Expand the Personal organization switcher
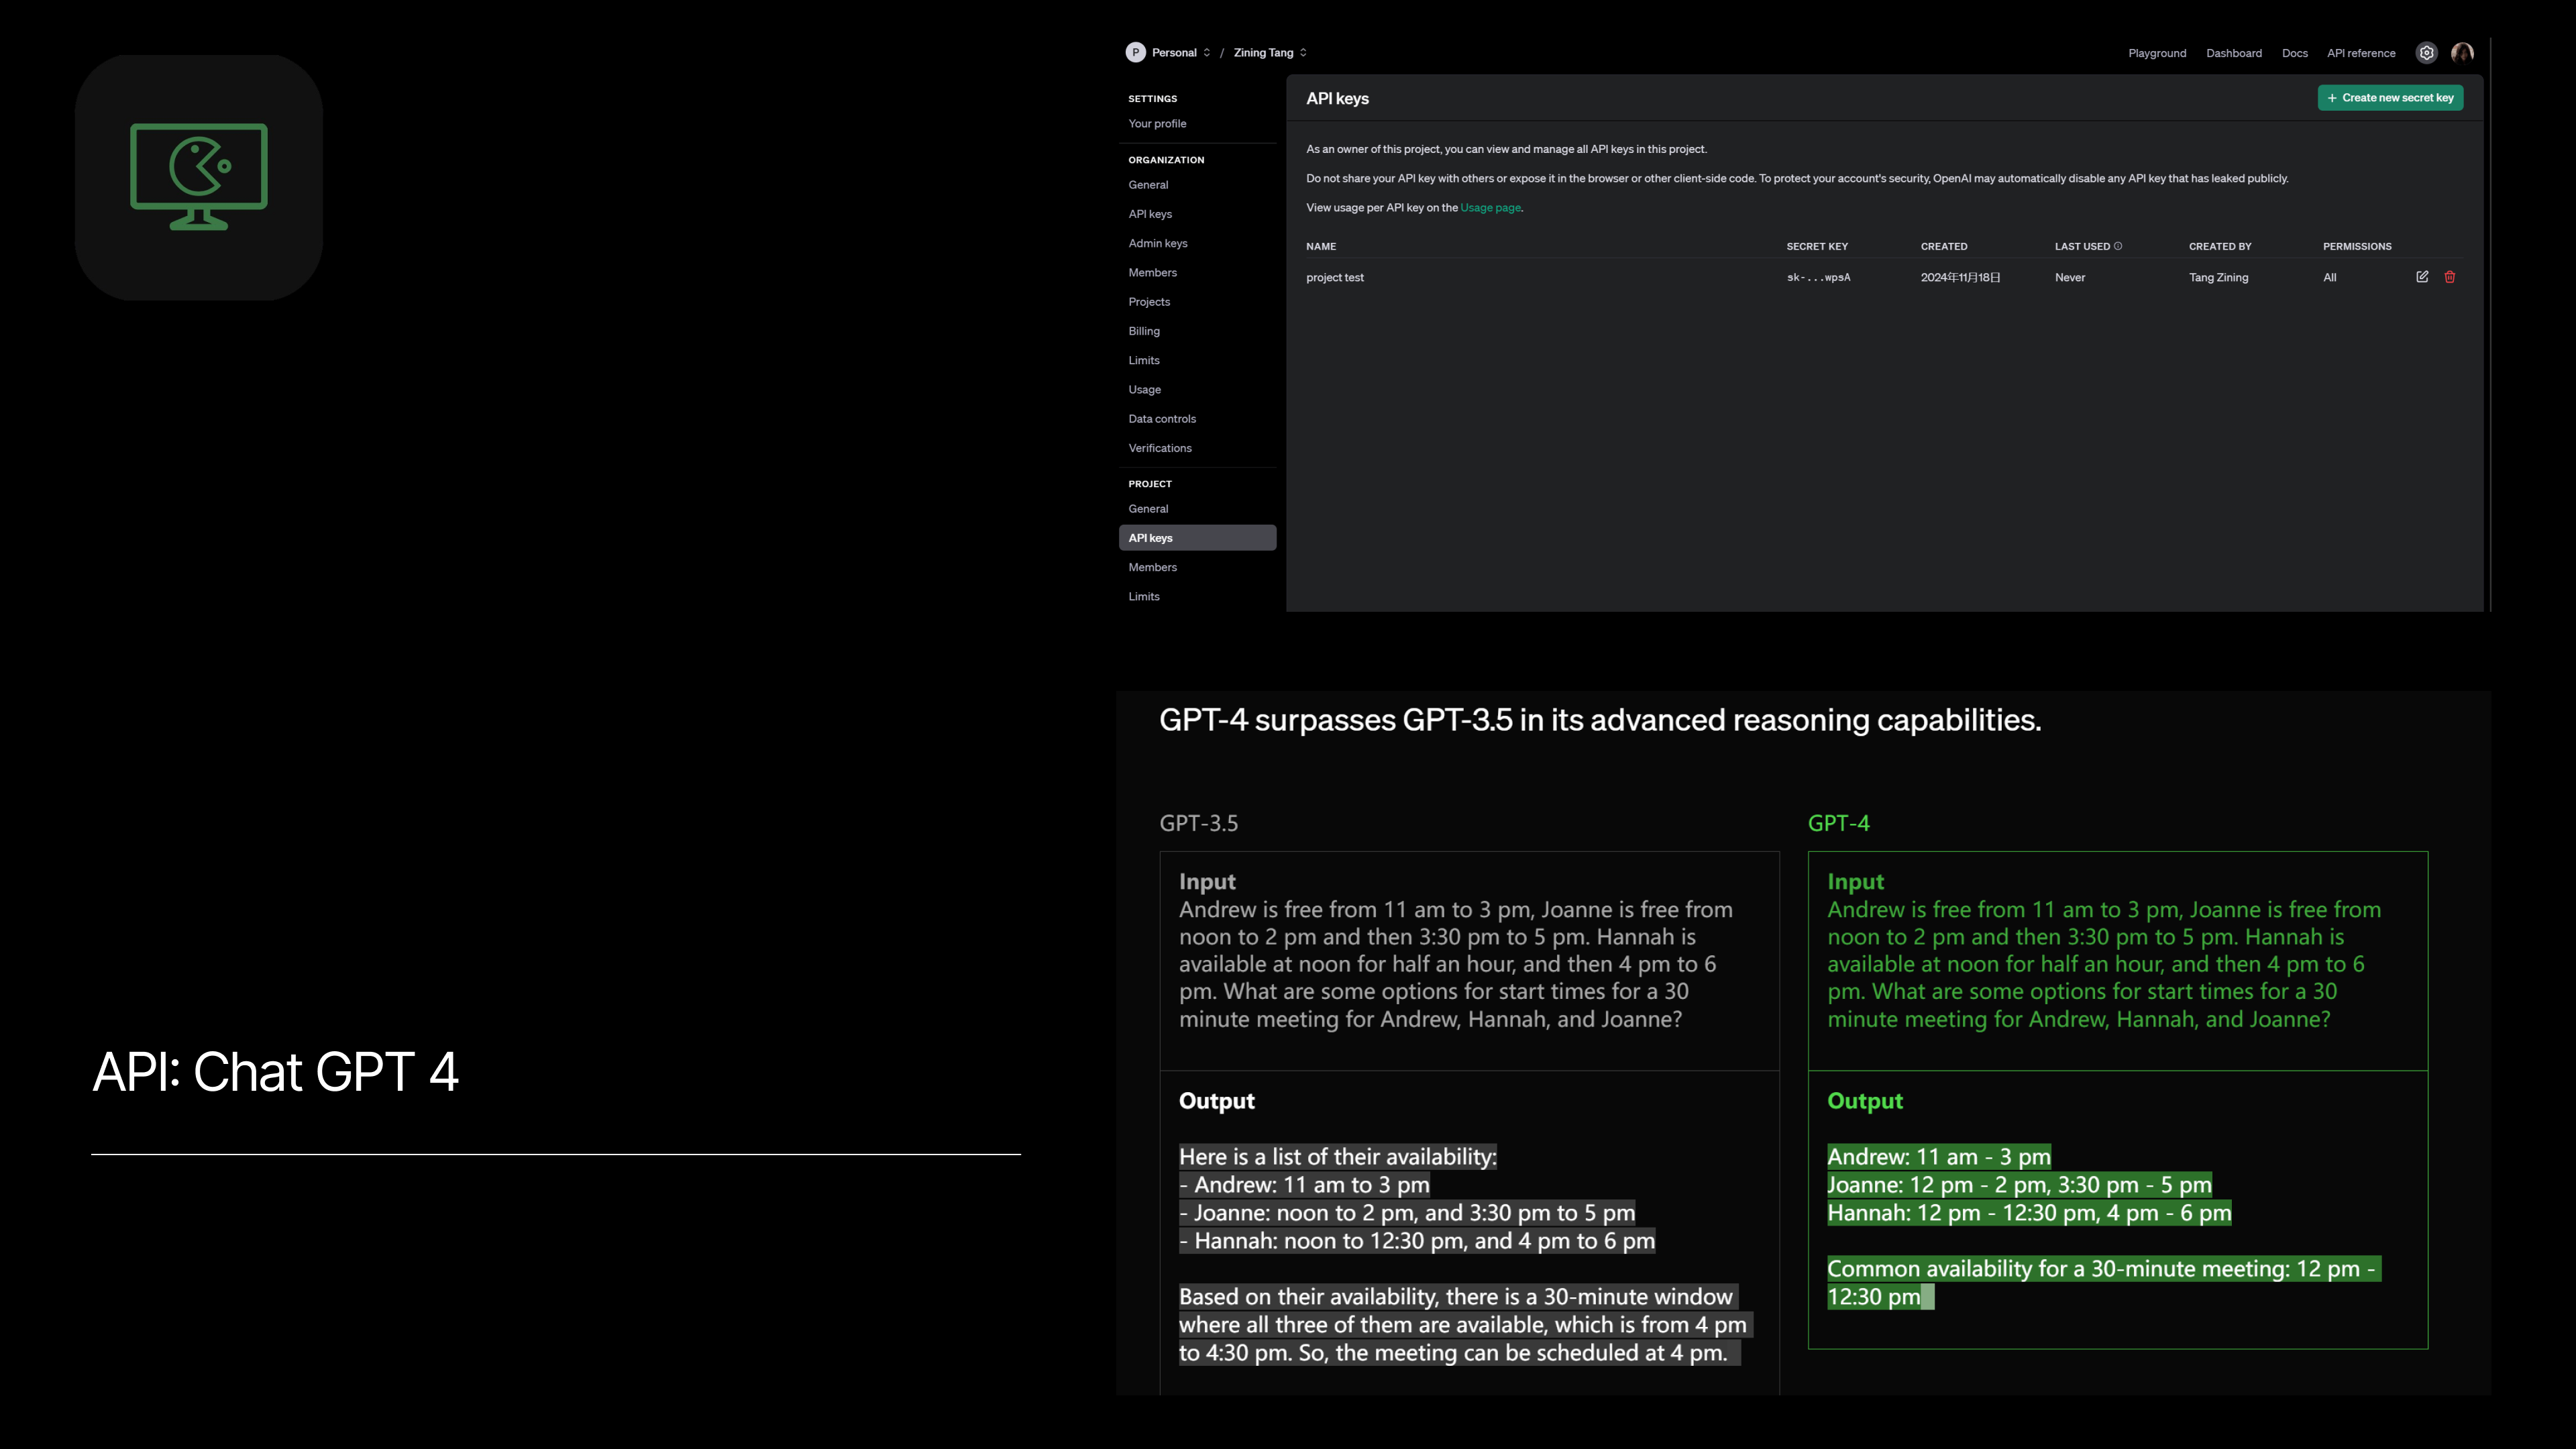 tap(1207, 53)
